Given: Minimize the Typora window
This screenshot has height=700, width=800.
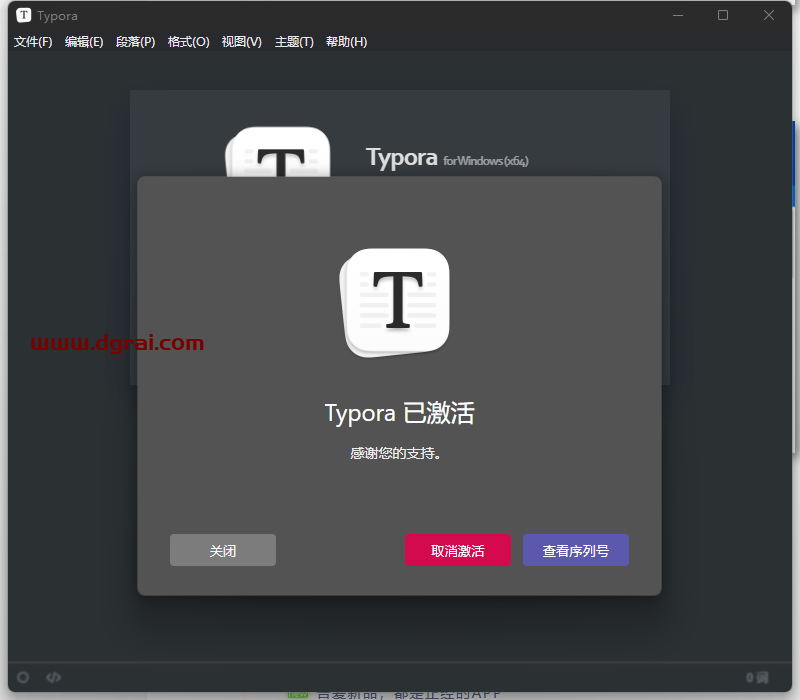Looking at the screenshot, I should (x=678, y=15).
